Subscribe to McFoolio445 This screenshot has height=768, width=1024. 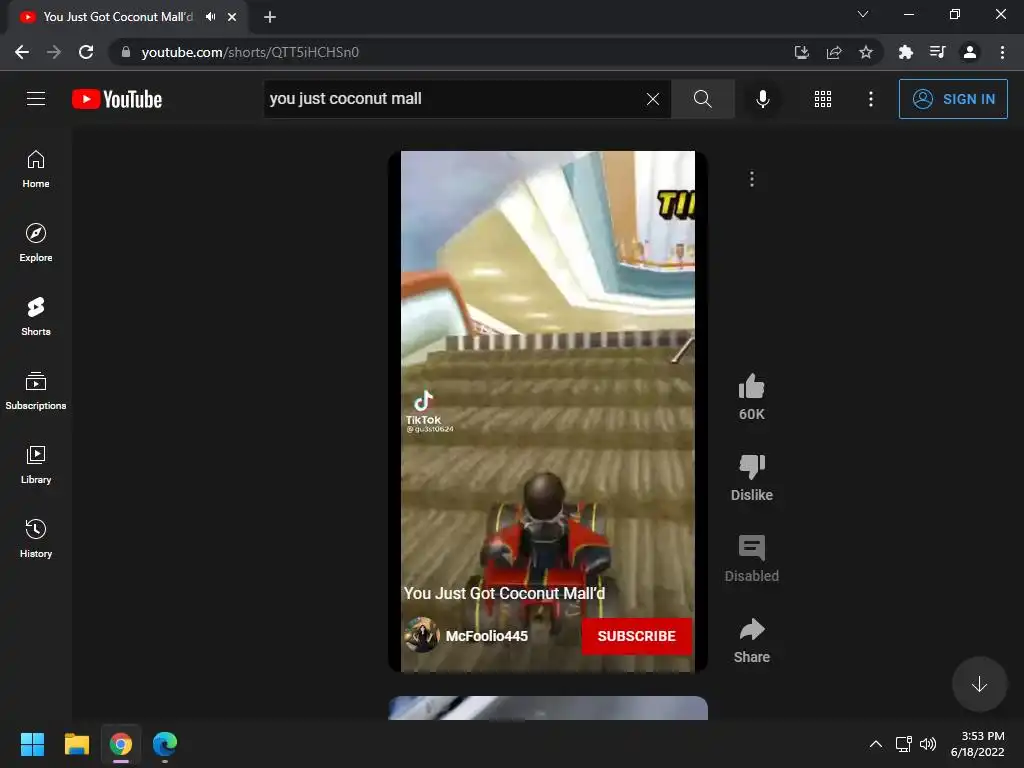637,636
